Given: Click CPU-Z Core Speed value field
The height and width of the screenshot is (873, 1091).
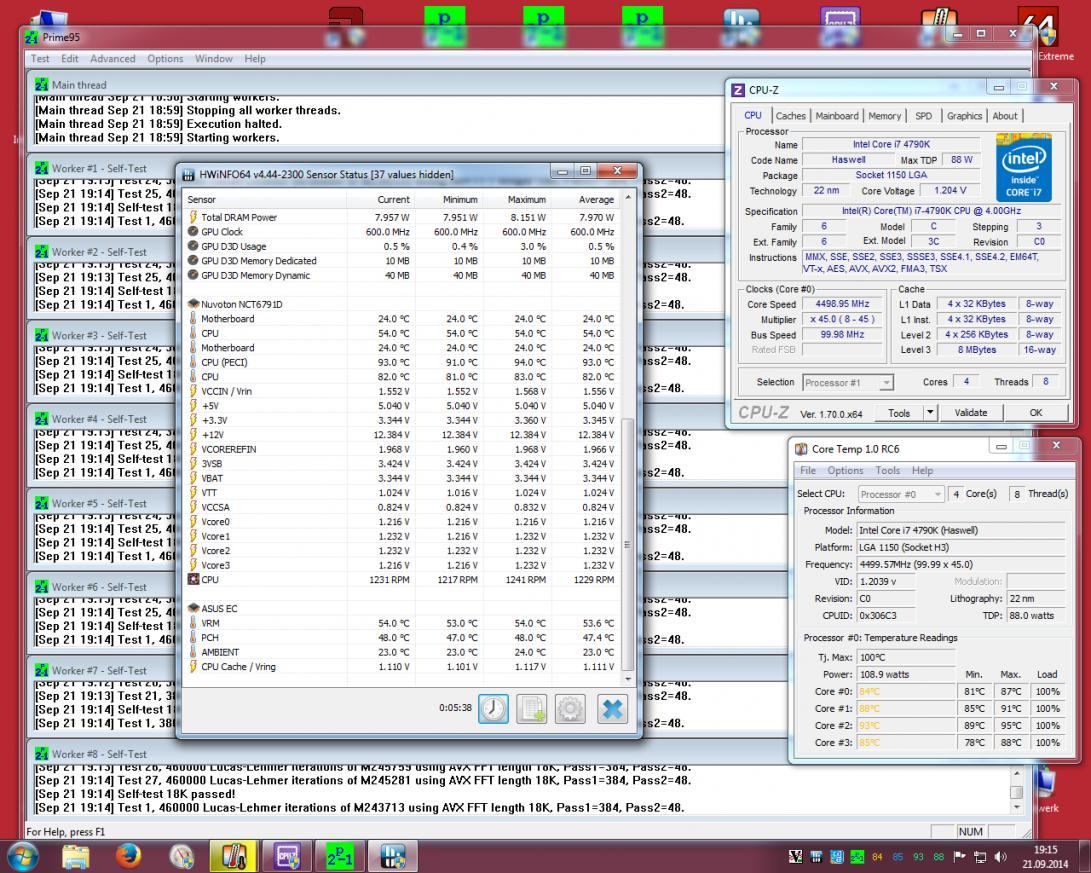Looking at the screenshot, I should pyautogui.click(x=841, y=304).
